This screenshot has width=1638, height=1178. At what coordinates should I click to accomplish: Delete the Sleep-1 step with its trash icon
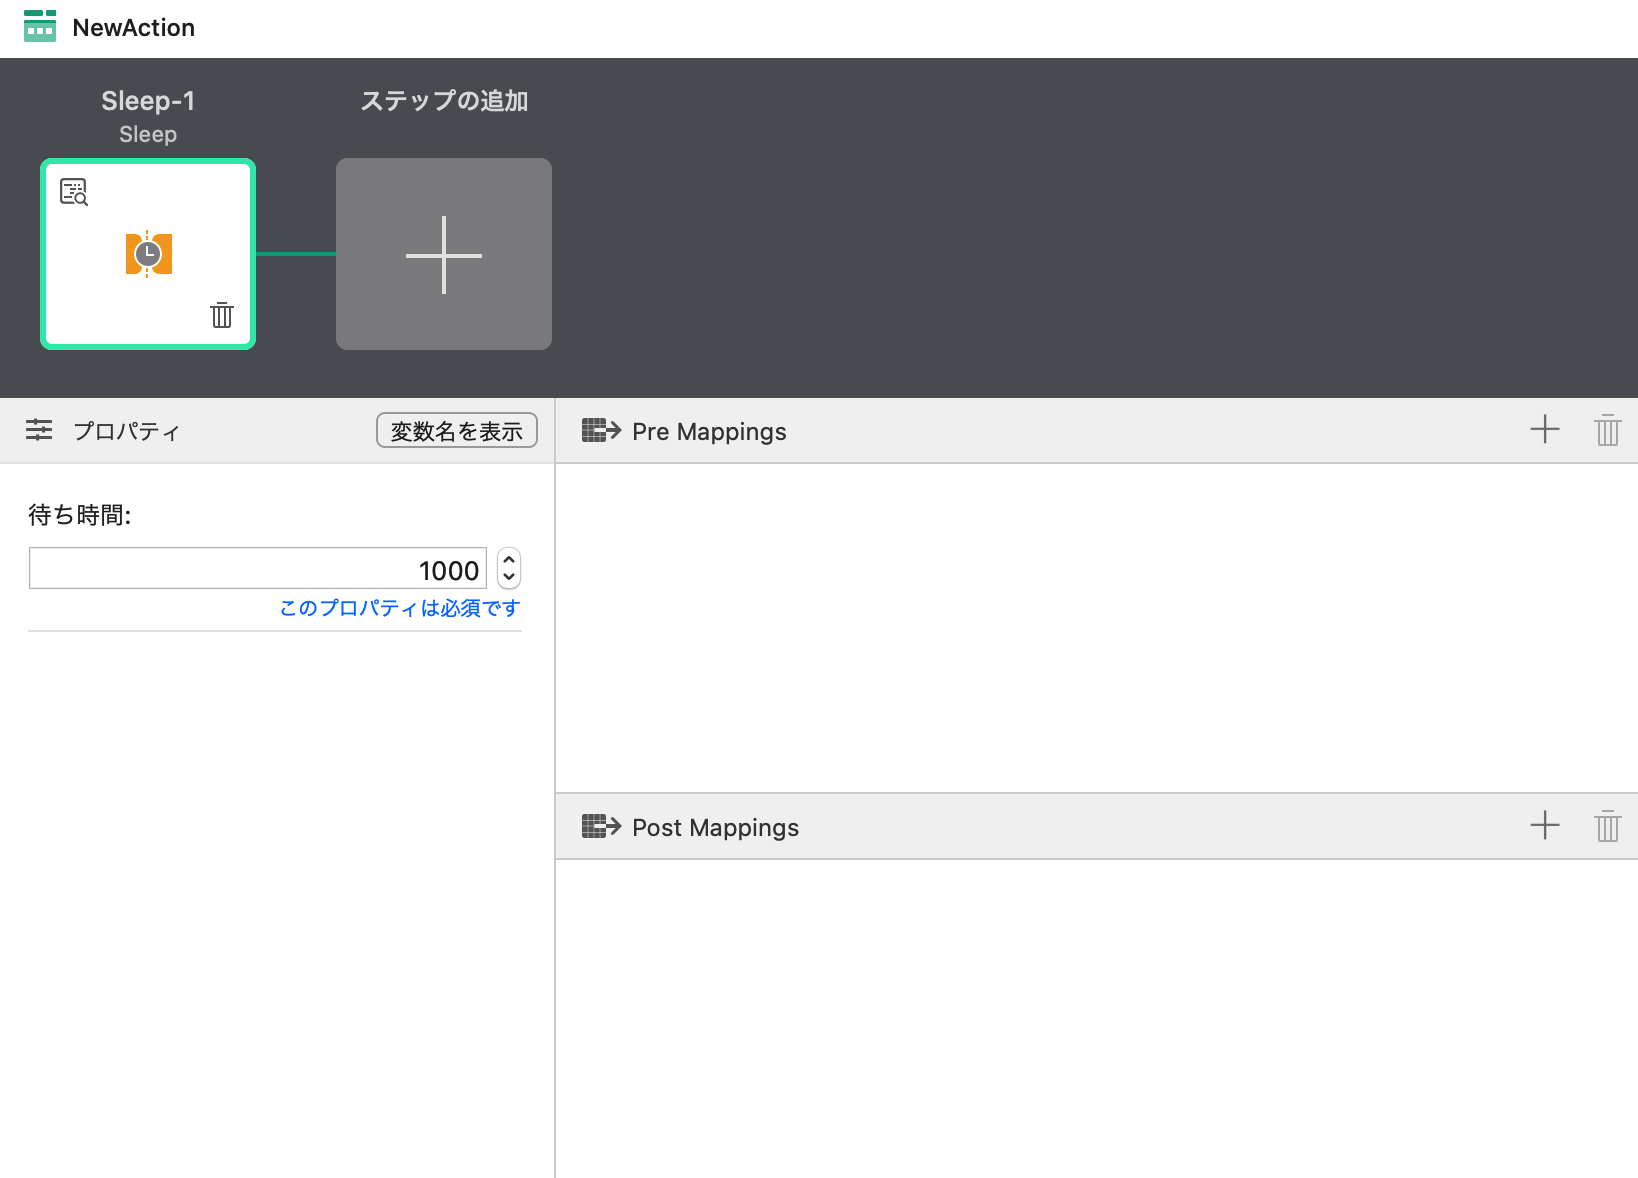(x=222, y=315)
